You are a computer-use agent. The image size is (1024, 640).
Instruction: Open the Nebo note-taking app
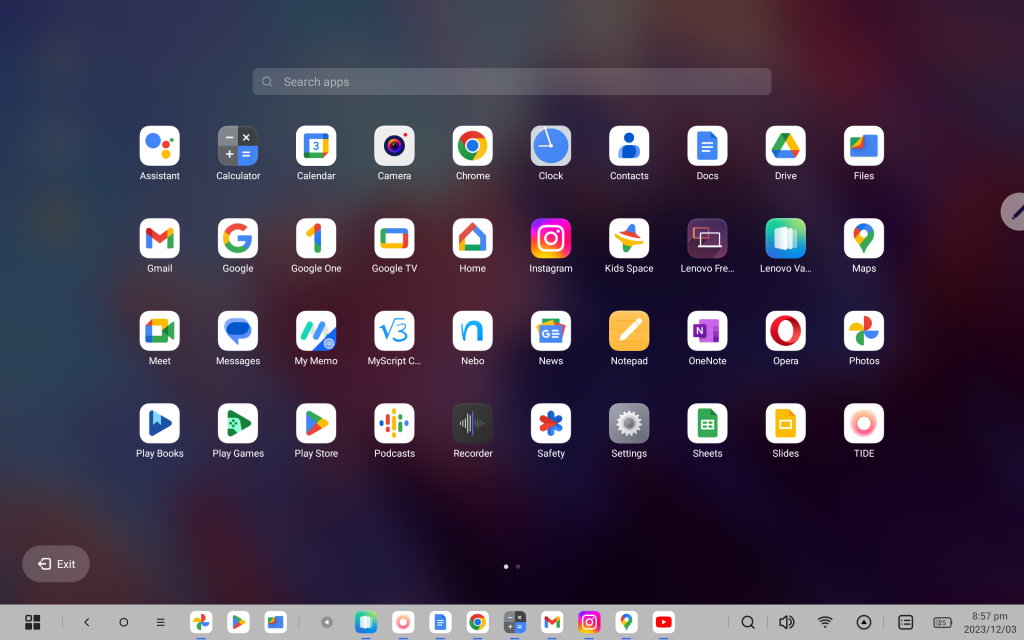[472, 332]
